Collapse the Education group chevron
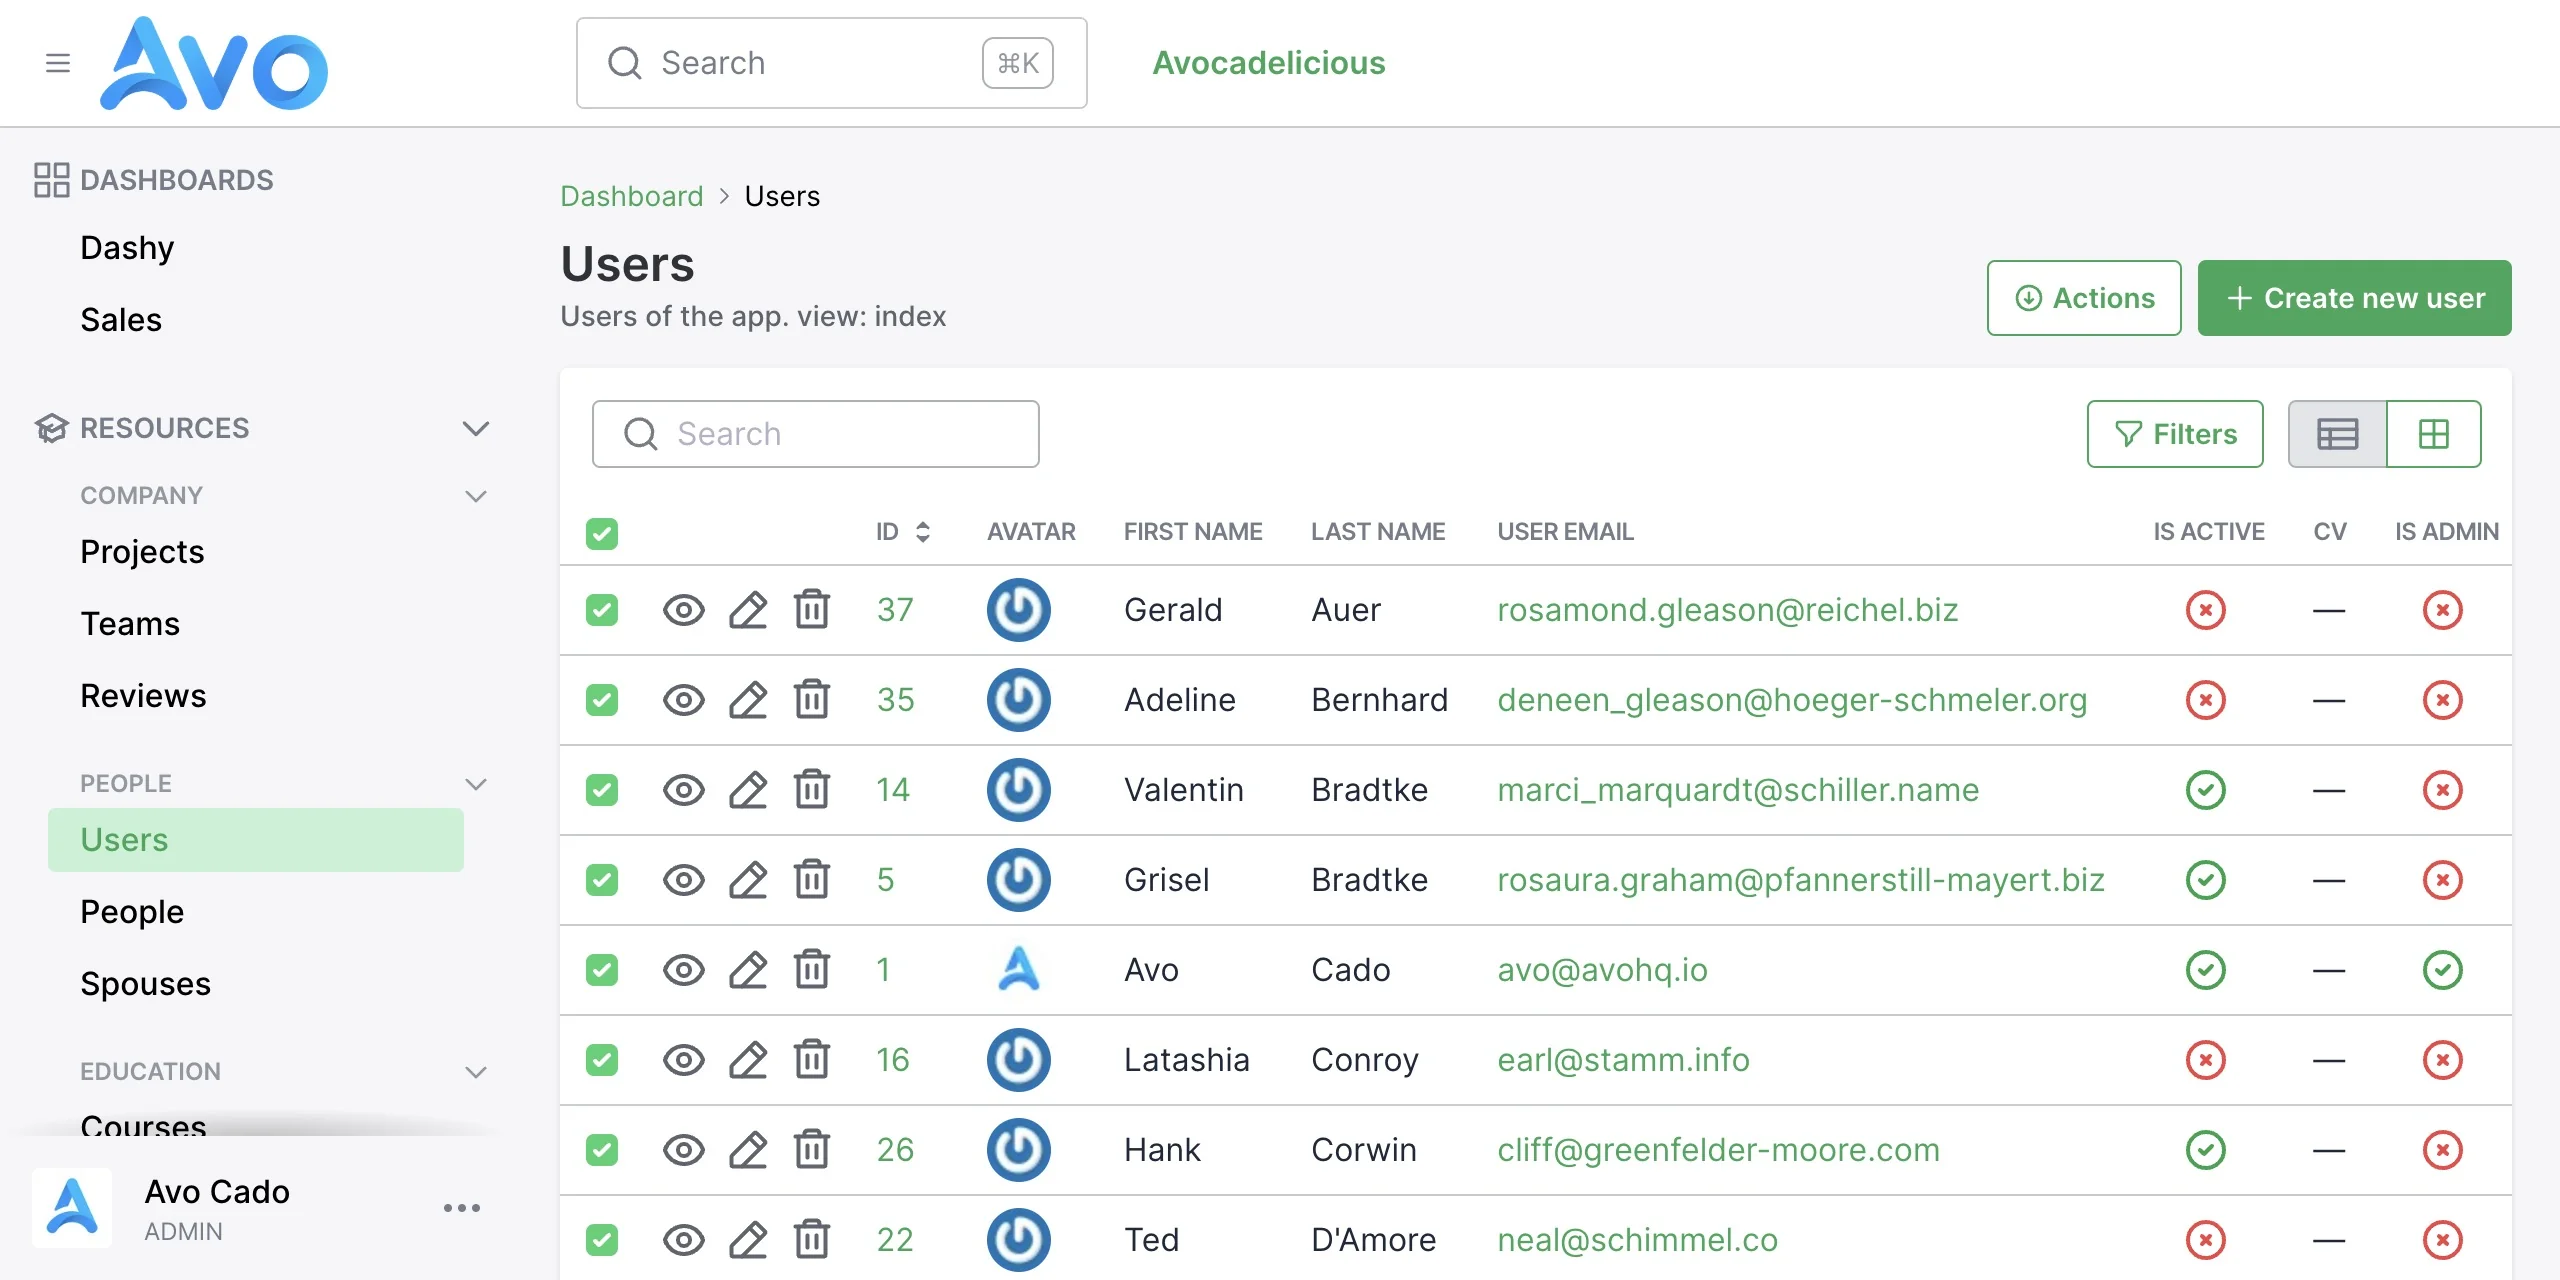Screen dimensions: 2560x1280 (476, 1072)
